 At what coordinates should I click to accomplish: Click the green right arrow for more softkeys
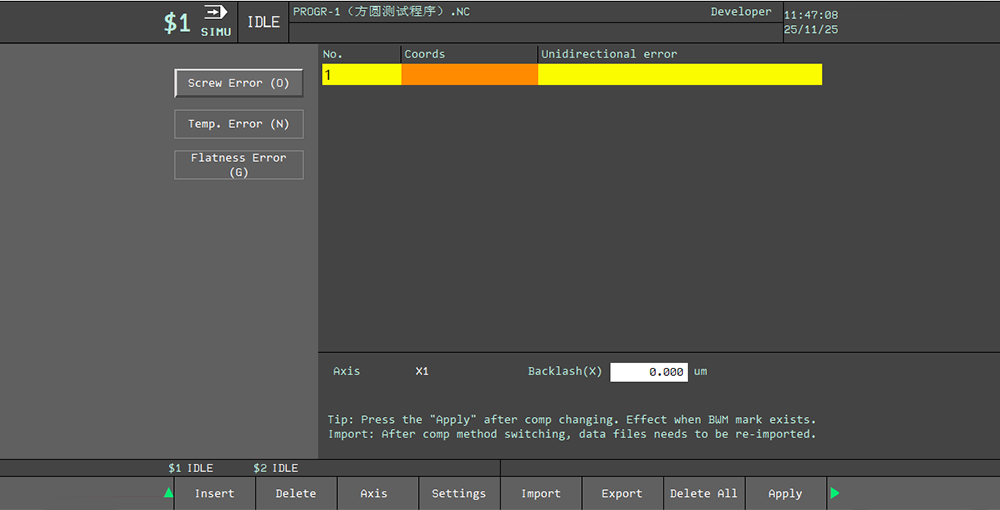click(835, 492)
